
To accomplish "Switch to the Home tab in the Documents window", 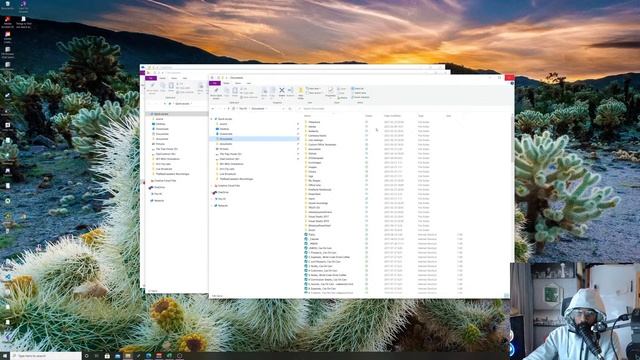I will [x=227, y=83].
